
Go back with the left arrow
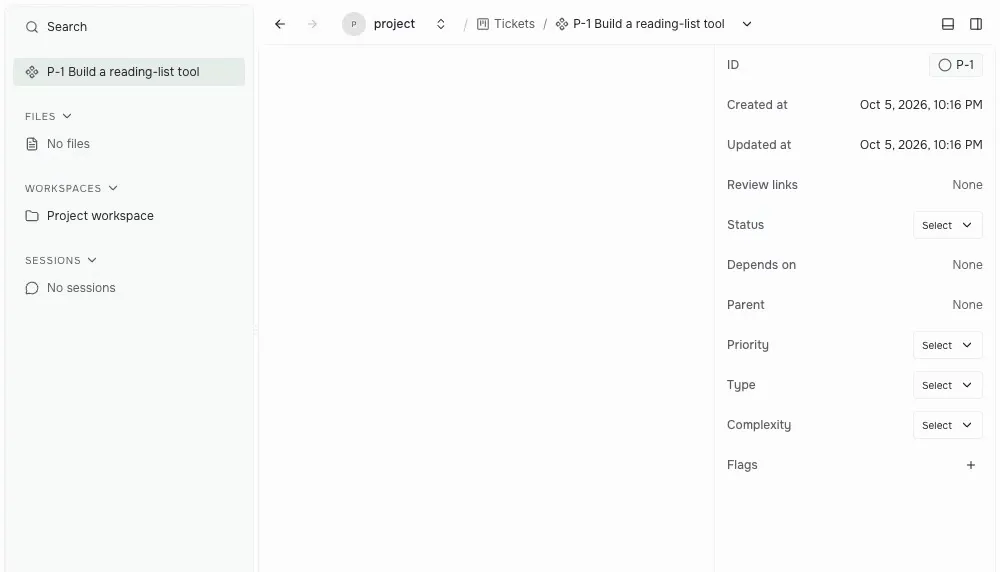pos(280,24)
